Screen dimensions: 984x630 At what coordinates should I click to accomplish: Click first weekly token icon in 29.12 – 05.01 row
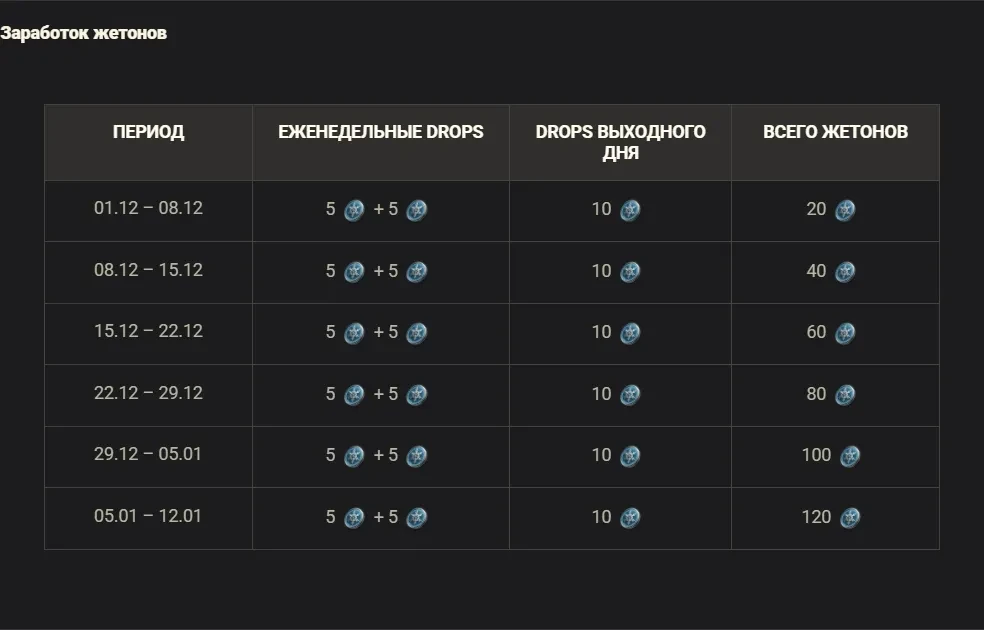point(354,456)
